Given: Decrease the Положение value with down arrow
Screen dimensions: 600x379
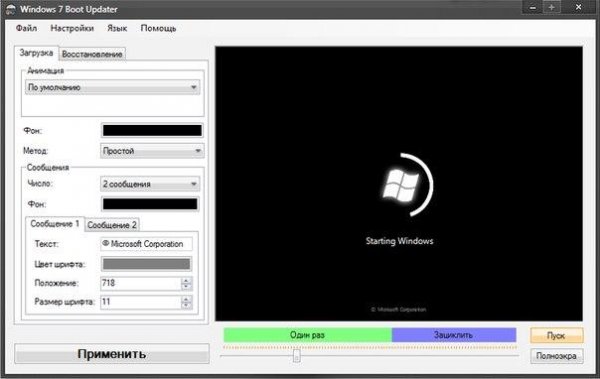Looking at the screenshot, I should 186,287.
